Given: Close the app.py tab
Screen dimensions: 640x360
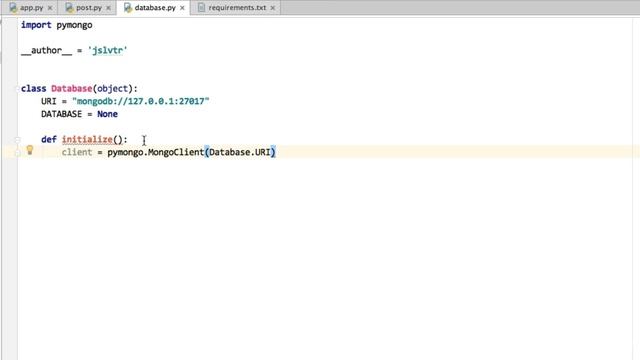Looking at the screenshot, I should pyautogui.click(x=50, y=8).
